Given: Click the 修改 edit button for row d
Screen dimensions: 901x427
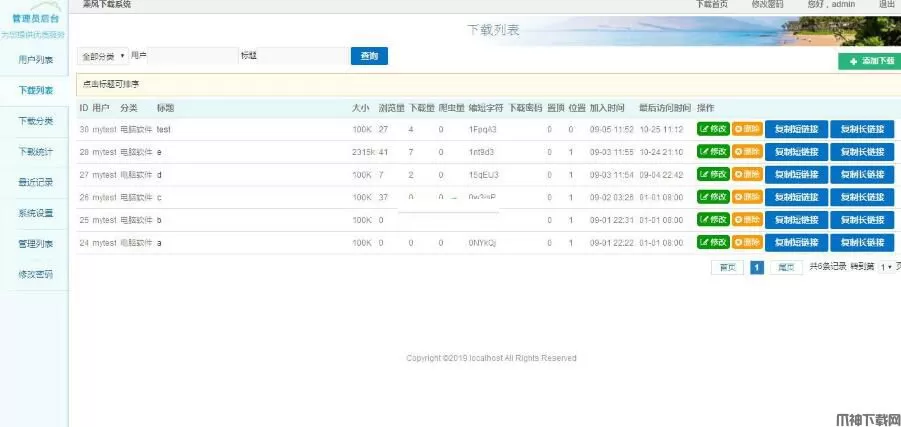Looking at the screenshot, I should pos(713,175).
